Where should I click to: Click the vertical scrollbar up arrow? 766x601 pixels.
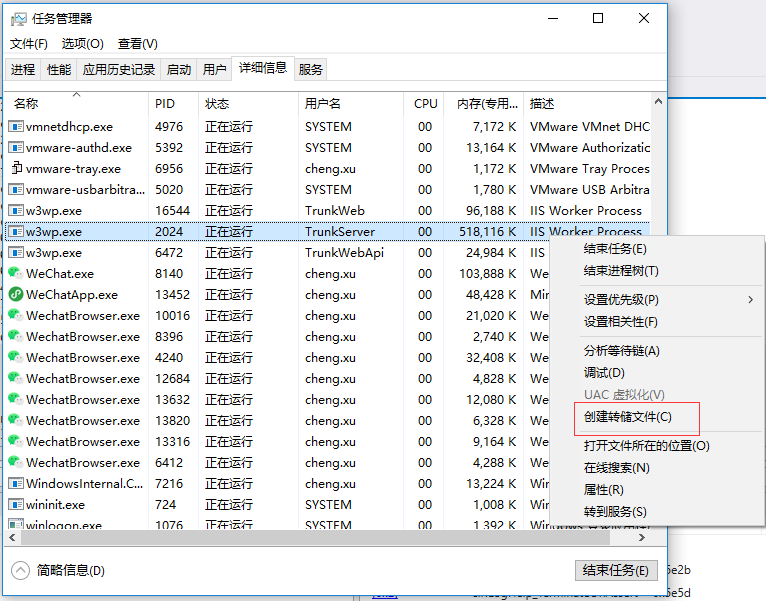point(658,101)
